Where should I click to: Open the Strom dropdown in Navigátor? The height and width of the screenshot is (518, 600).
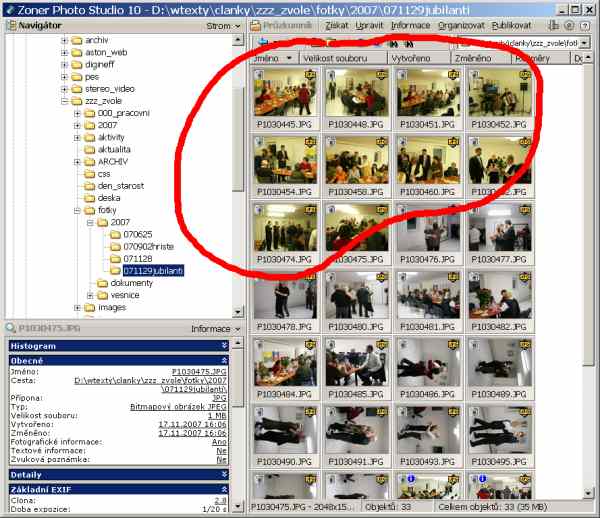[220, 24]
